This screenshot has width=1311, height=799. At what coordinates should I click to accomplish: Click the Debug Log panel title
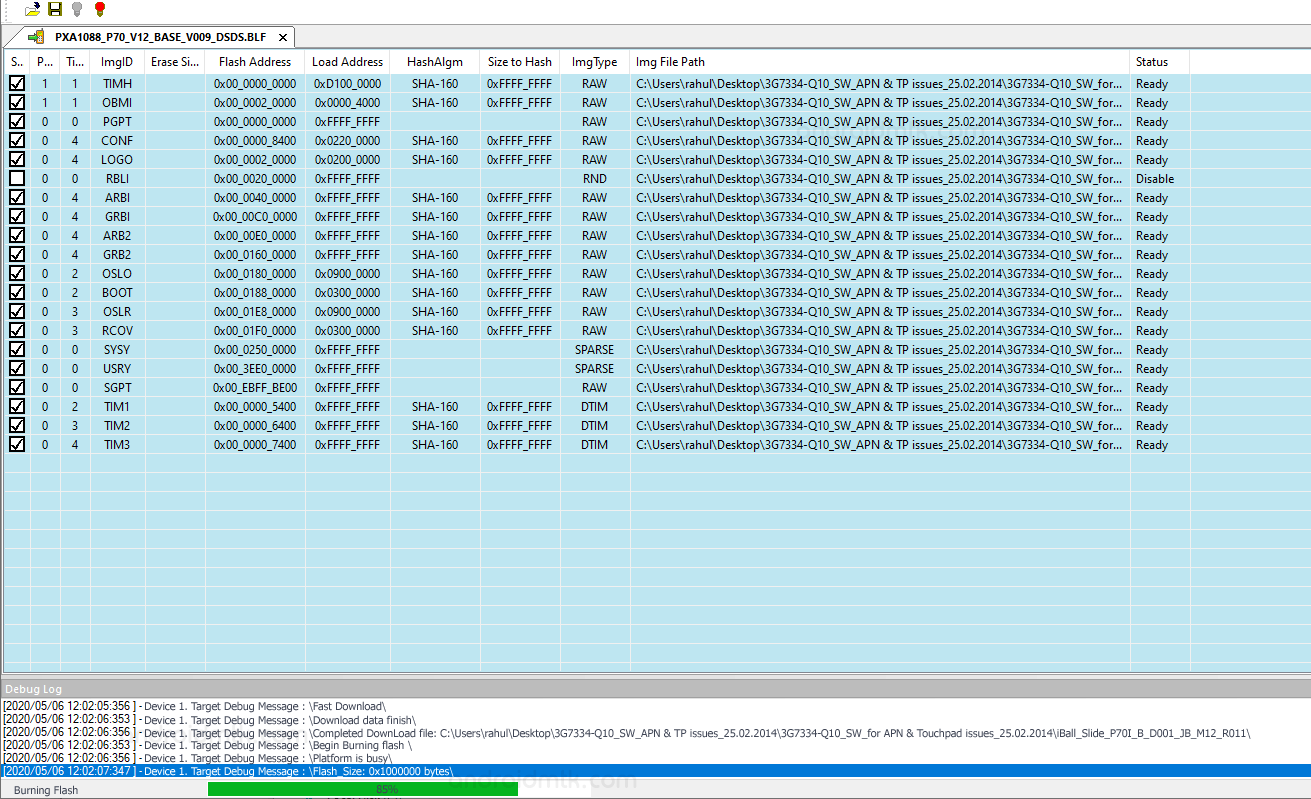point(32,689)
